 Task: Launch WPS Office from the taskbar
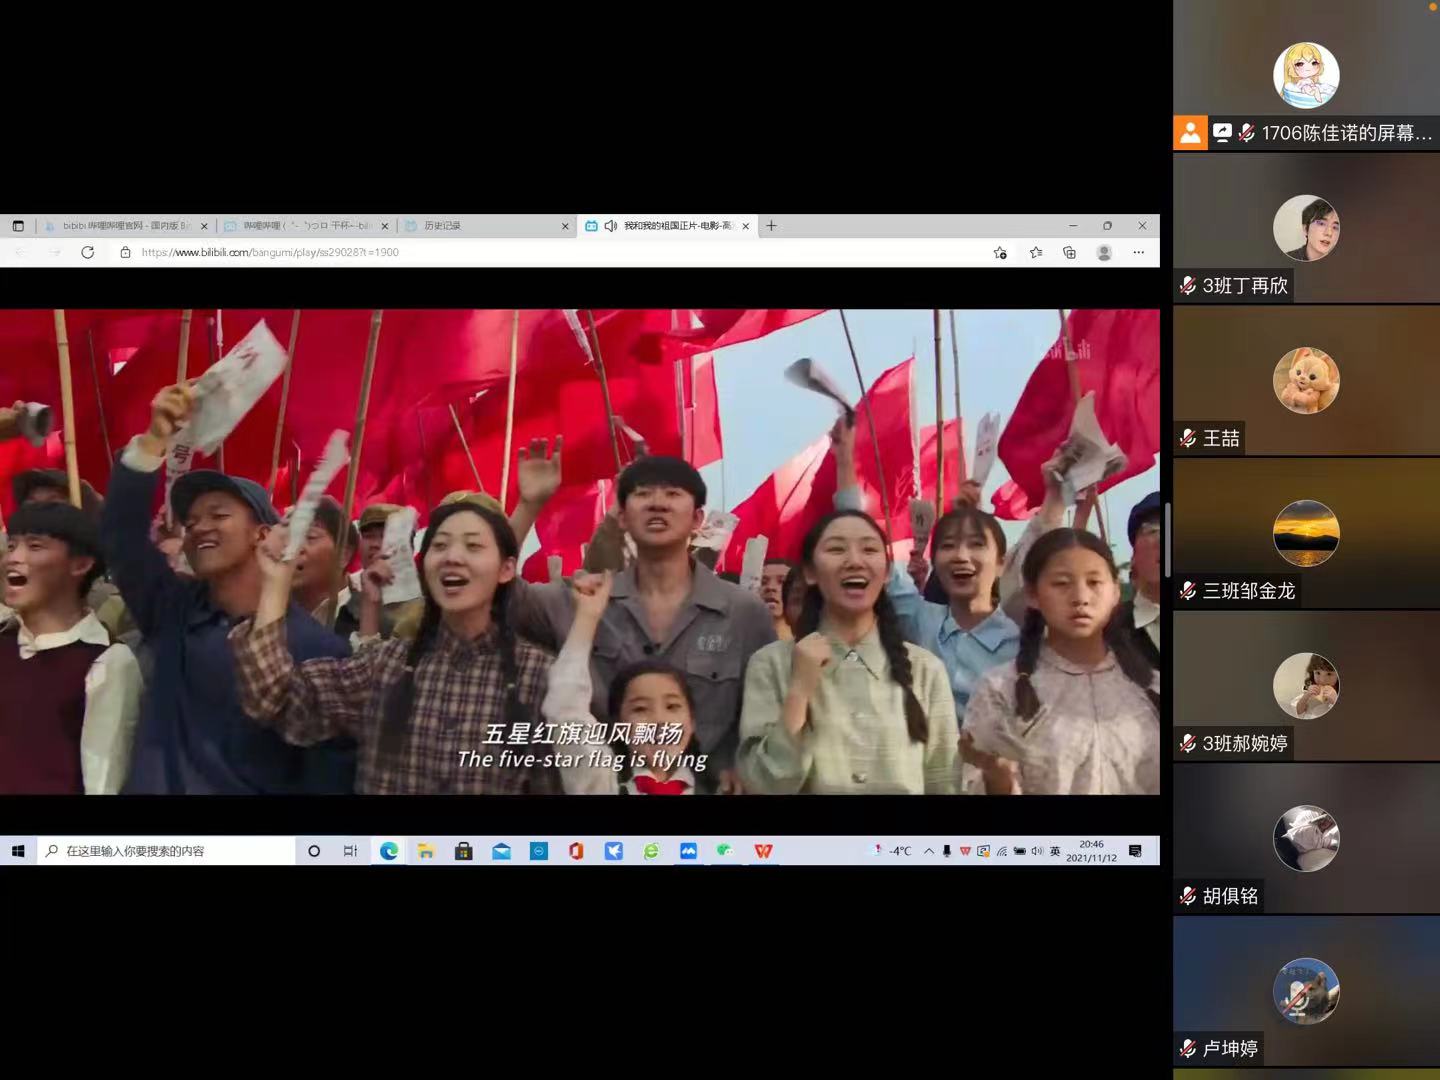(x=763, y=851)
